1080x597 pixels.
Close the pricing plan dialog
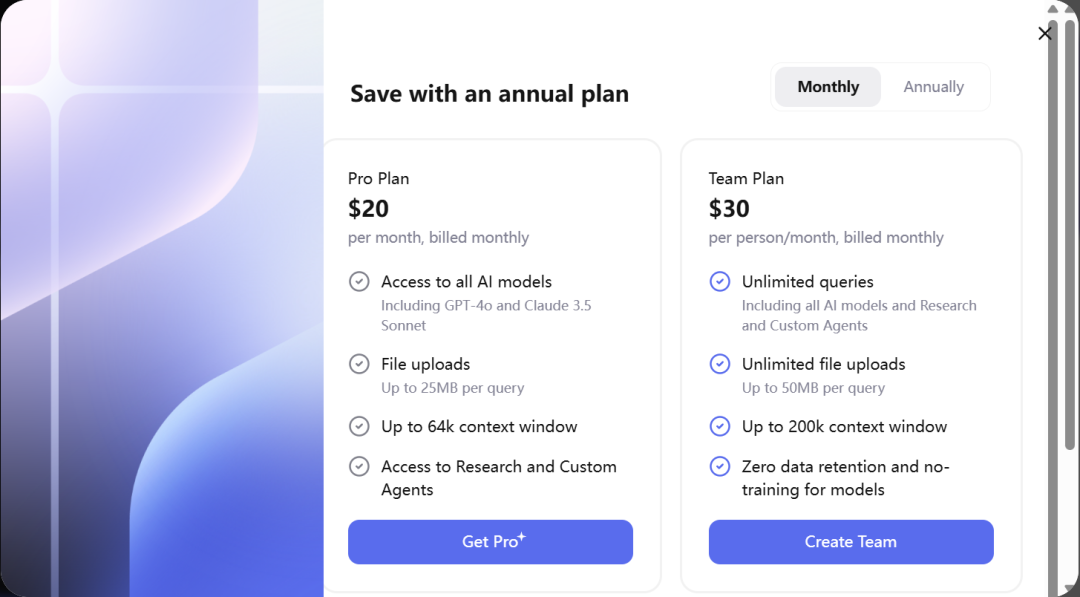coord(1045,33)
